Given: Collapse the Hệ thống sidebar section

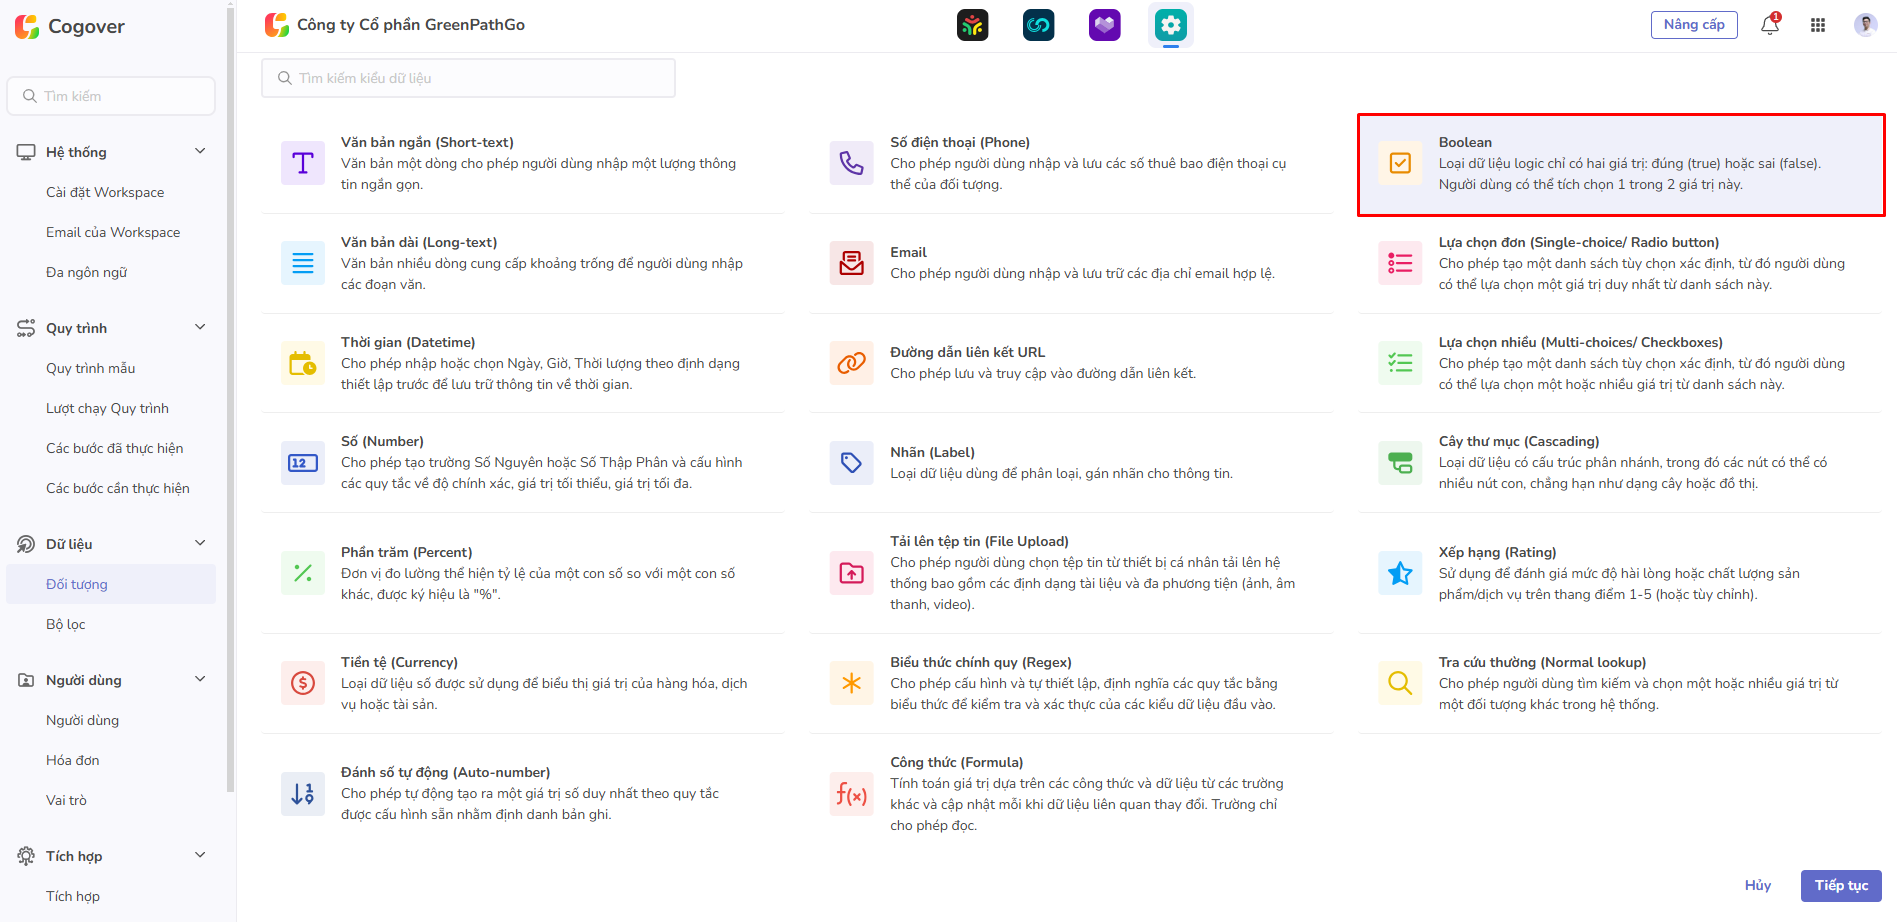Looking at the screenshot, I should click(200, 152).
